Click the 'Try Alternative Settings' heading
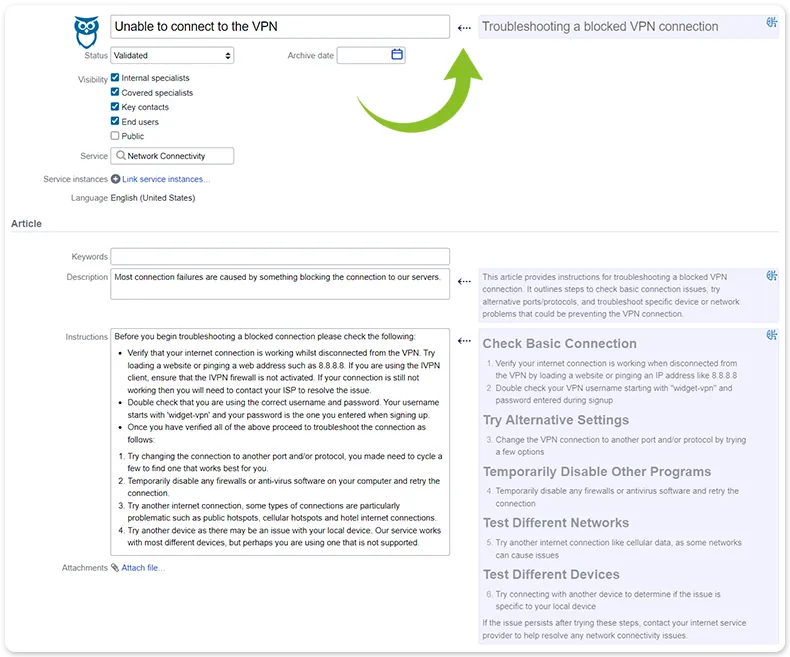 pos(556,420)
